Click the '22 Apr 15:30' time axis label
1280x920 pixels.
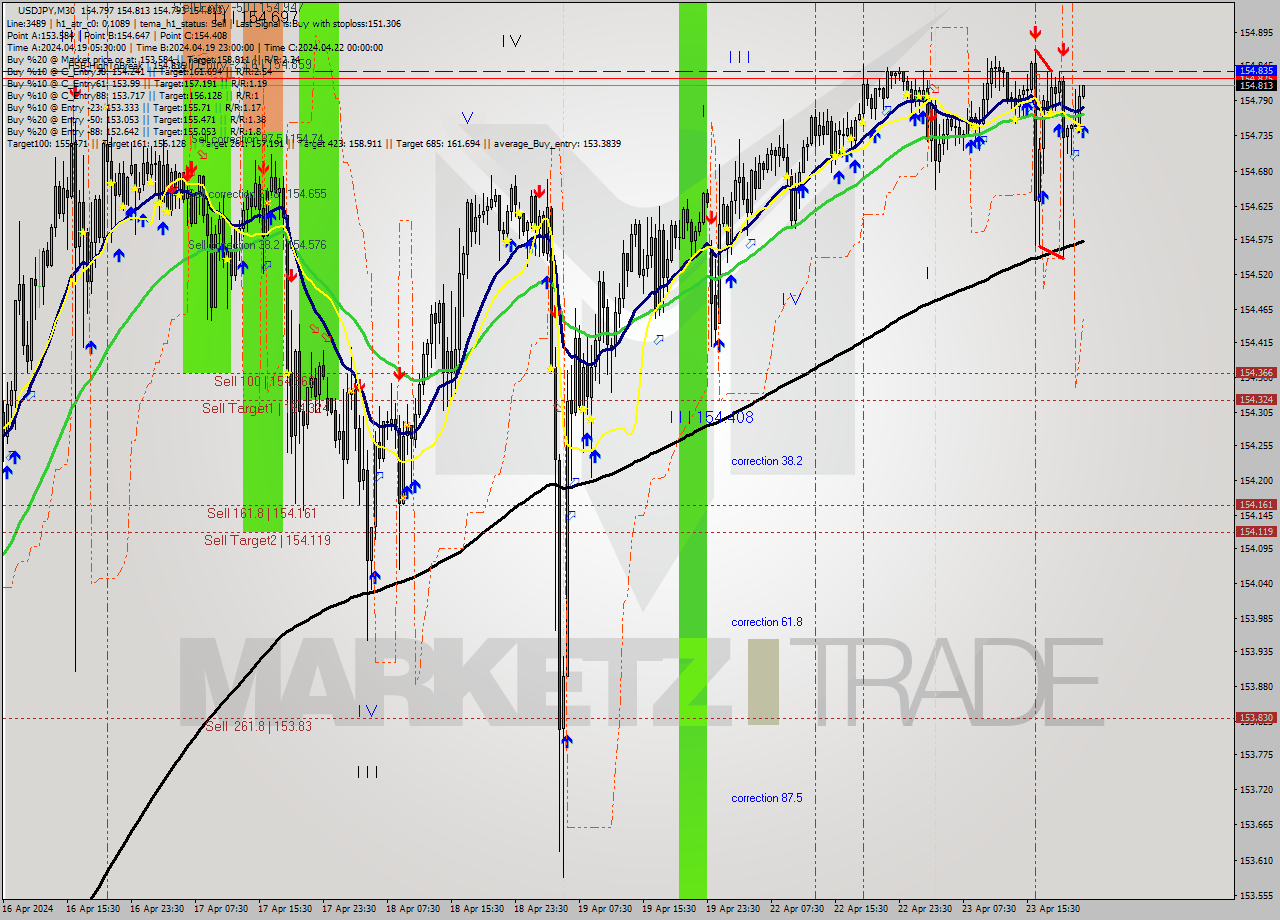(x=861, y=909)
